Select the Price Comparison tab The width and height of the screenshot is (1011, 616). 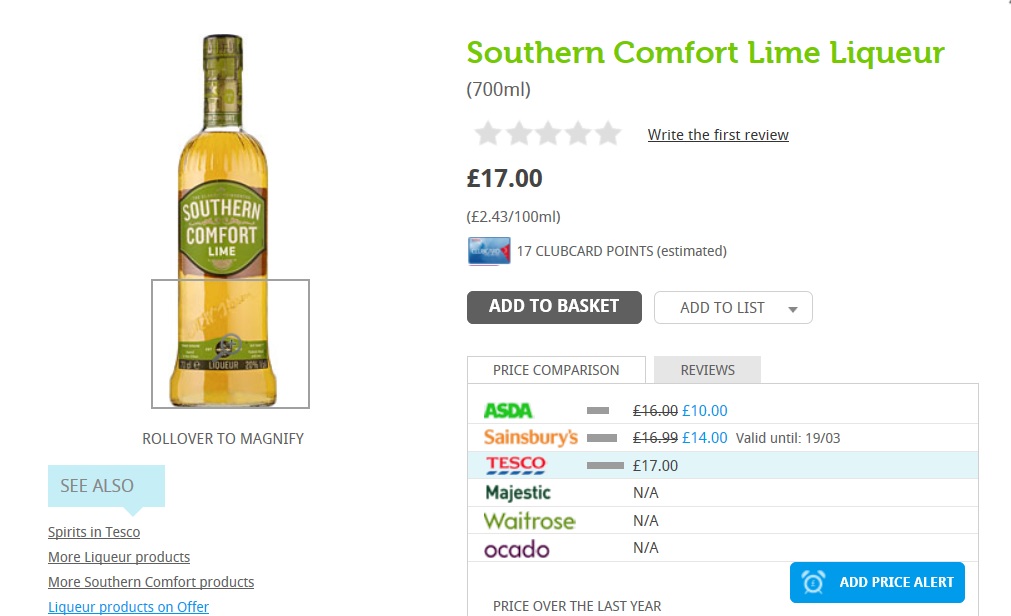[x=556, y=369]
